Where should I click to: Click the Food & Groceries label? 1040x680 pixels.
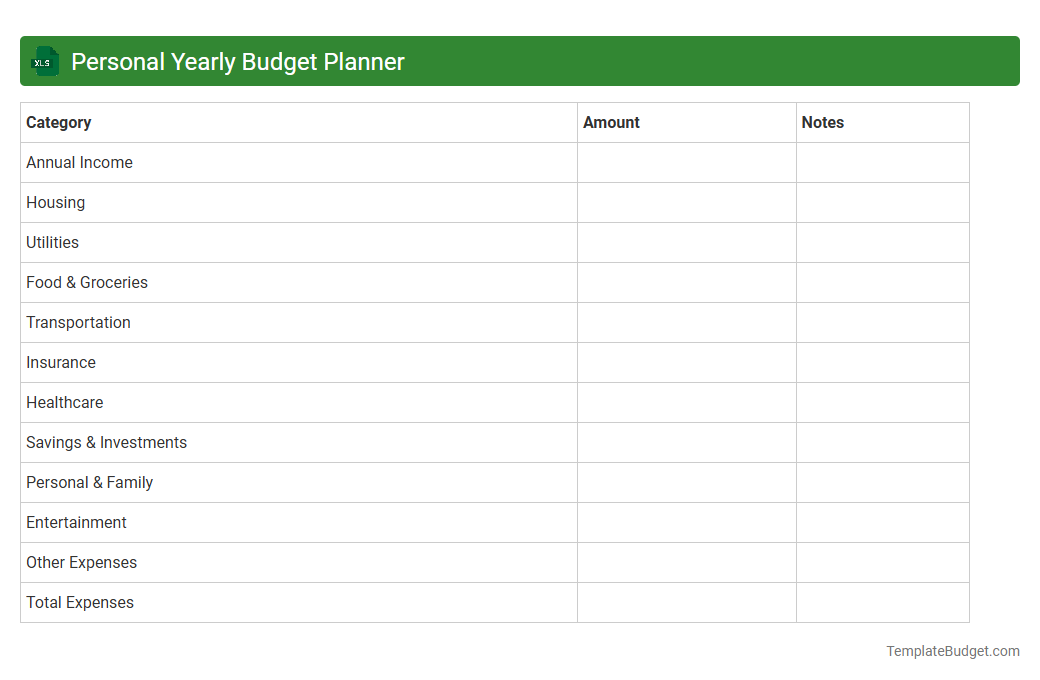point(87,282)
